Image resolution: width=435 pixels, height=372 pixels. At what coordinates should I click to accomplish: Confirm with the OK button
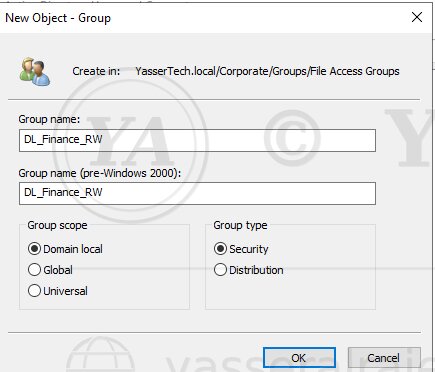coord(299,358)
